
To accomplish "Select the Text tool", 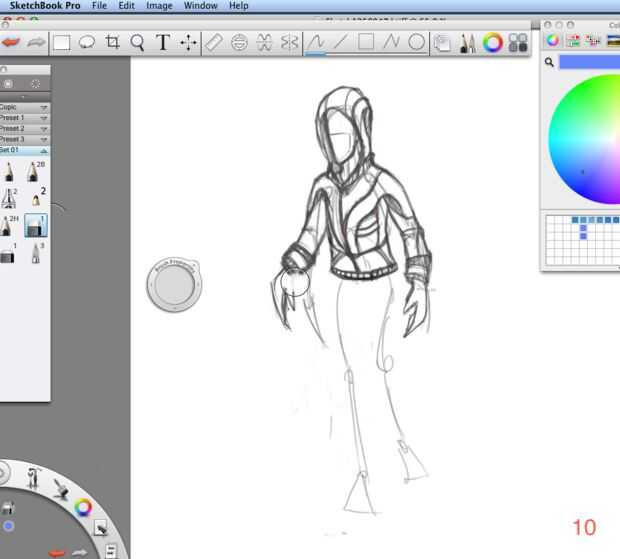I will pos(163,42).
